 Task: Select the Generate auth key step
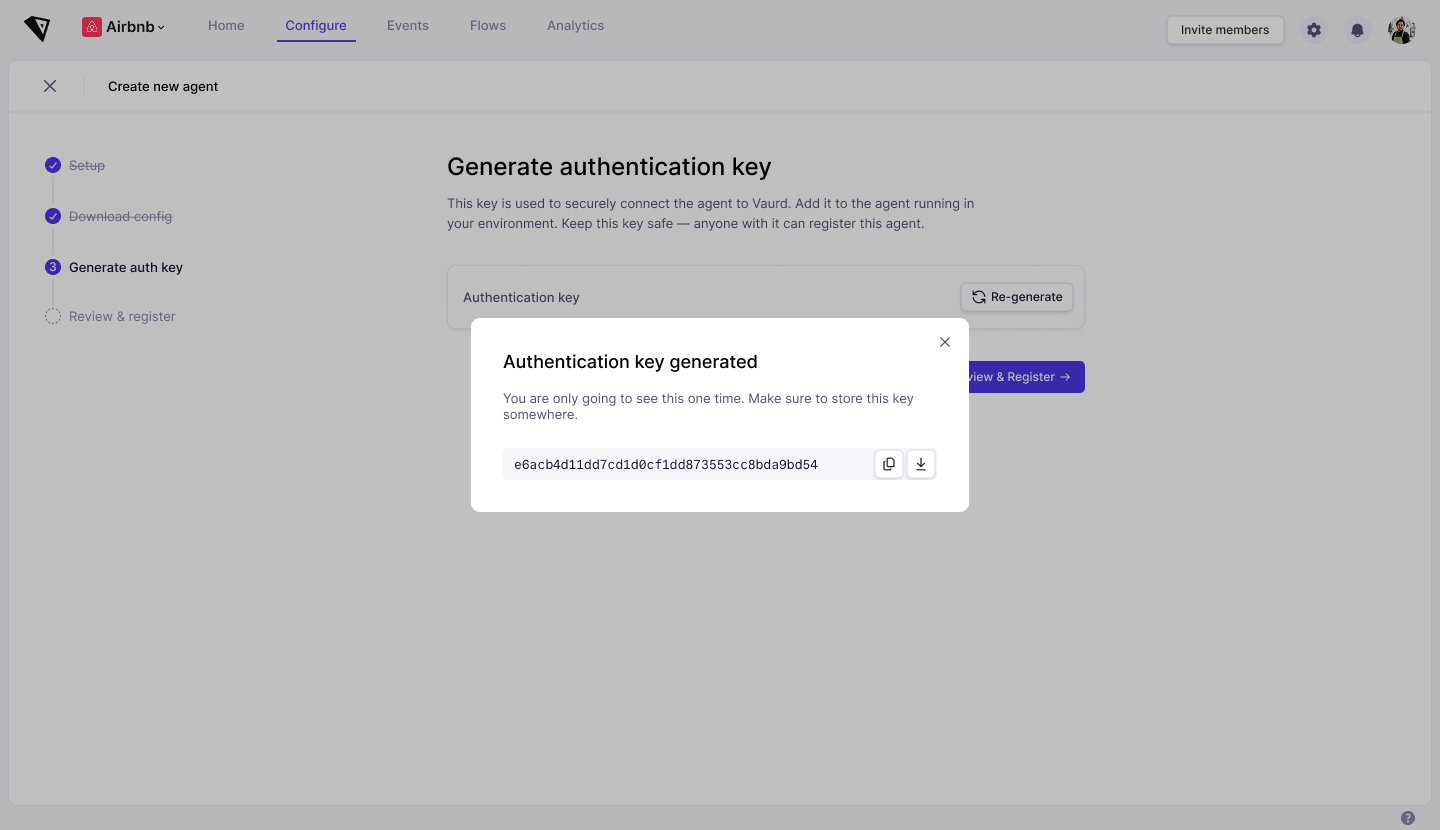(x=126, y=267)
